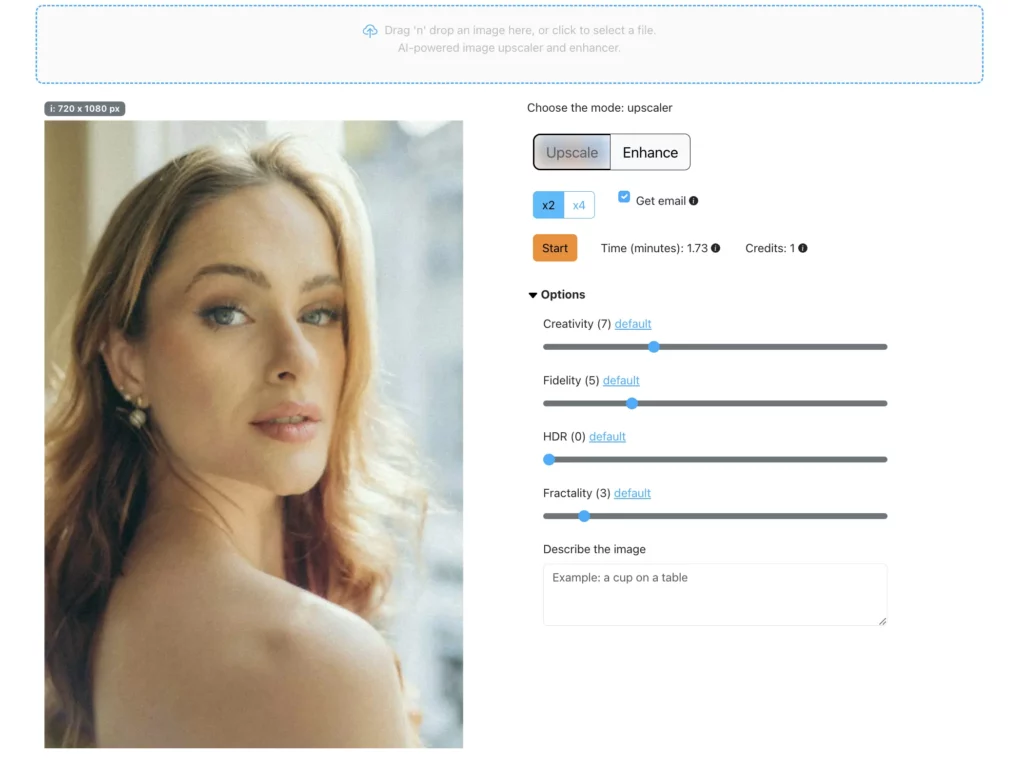The image size is (1024, 761).
Task: Click the info icon beside Get email
Action: click(x=696, y=200)
